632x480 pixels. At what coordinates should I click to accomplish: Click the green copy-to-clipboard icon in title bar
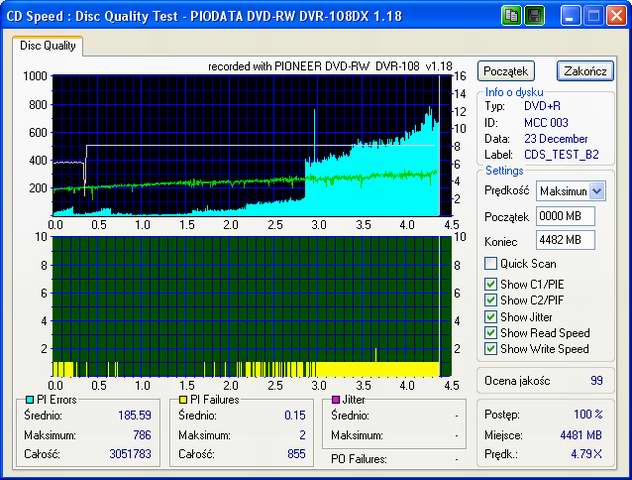click(511, 16)
